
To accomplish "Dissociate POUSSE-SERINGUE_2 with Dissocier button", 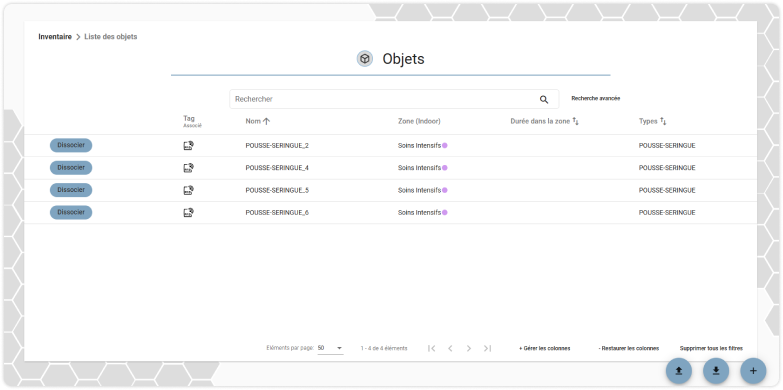I will click(71, 145).
